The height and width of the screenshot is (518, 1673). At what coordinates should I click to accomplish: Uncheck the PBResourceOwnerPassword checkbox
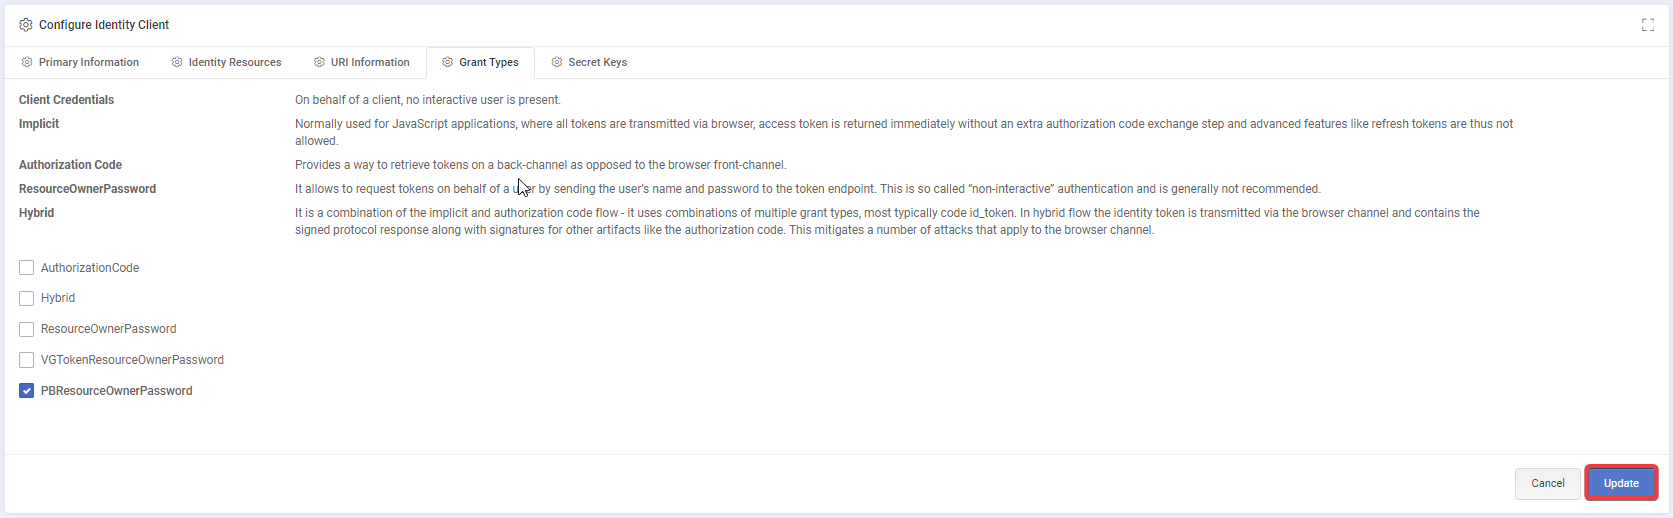(x=27, y=391)
